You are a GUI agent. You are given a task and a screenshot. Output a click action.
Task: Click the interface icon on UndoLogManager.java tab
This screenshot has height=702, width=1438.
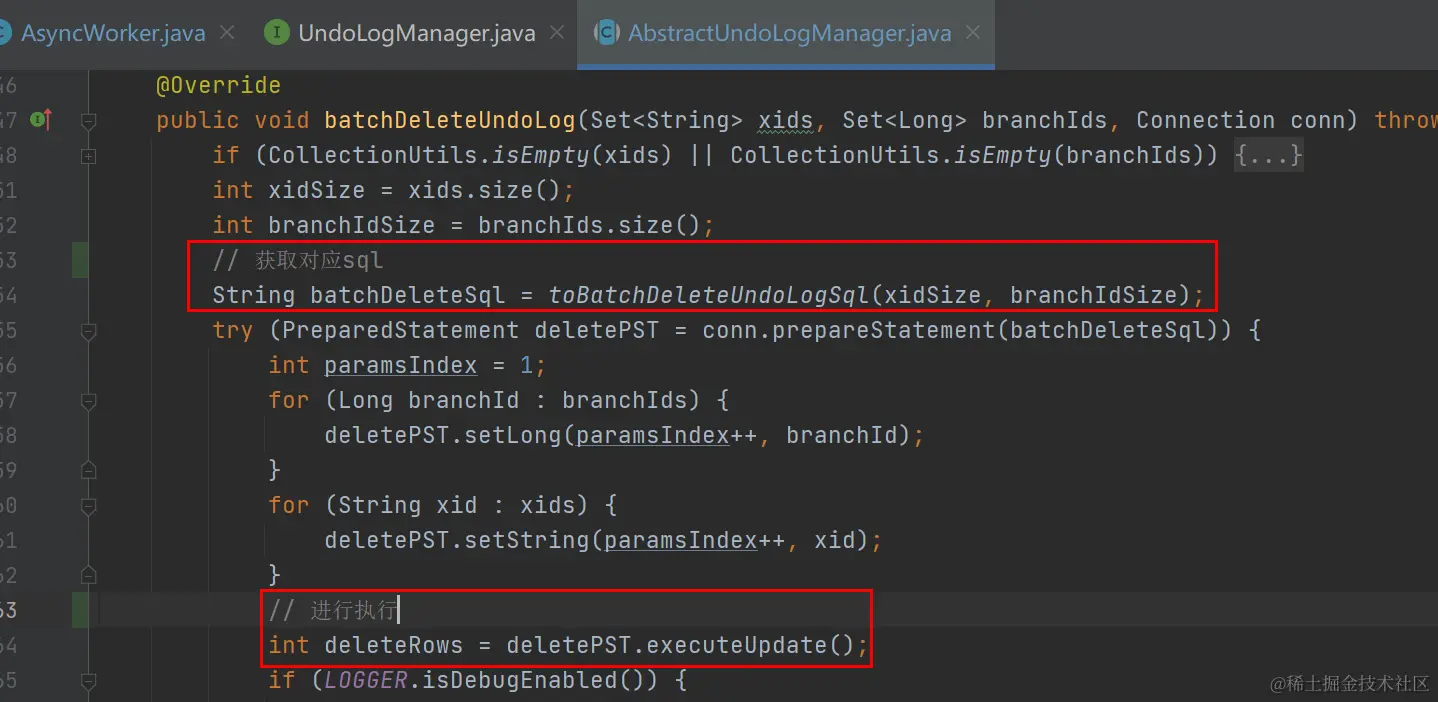(x=277, y=33)
